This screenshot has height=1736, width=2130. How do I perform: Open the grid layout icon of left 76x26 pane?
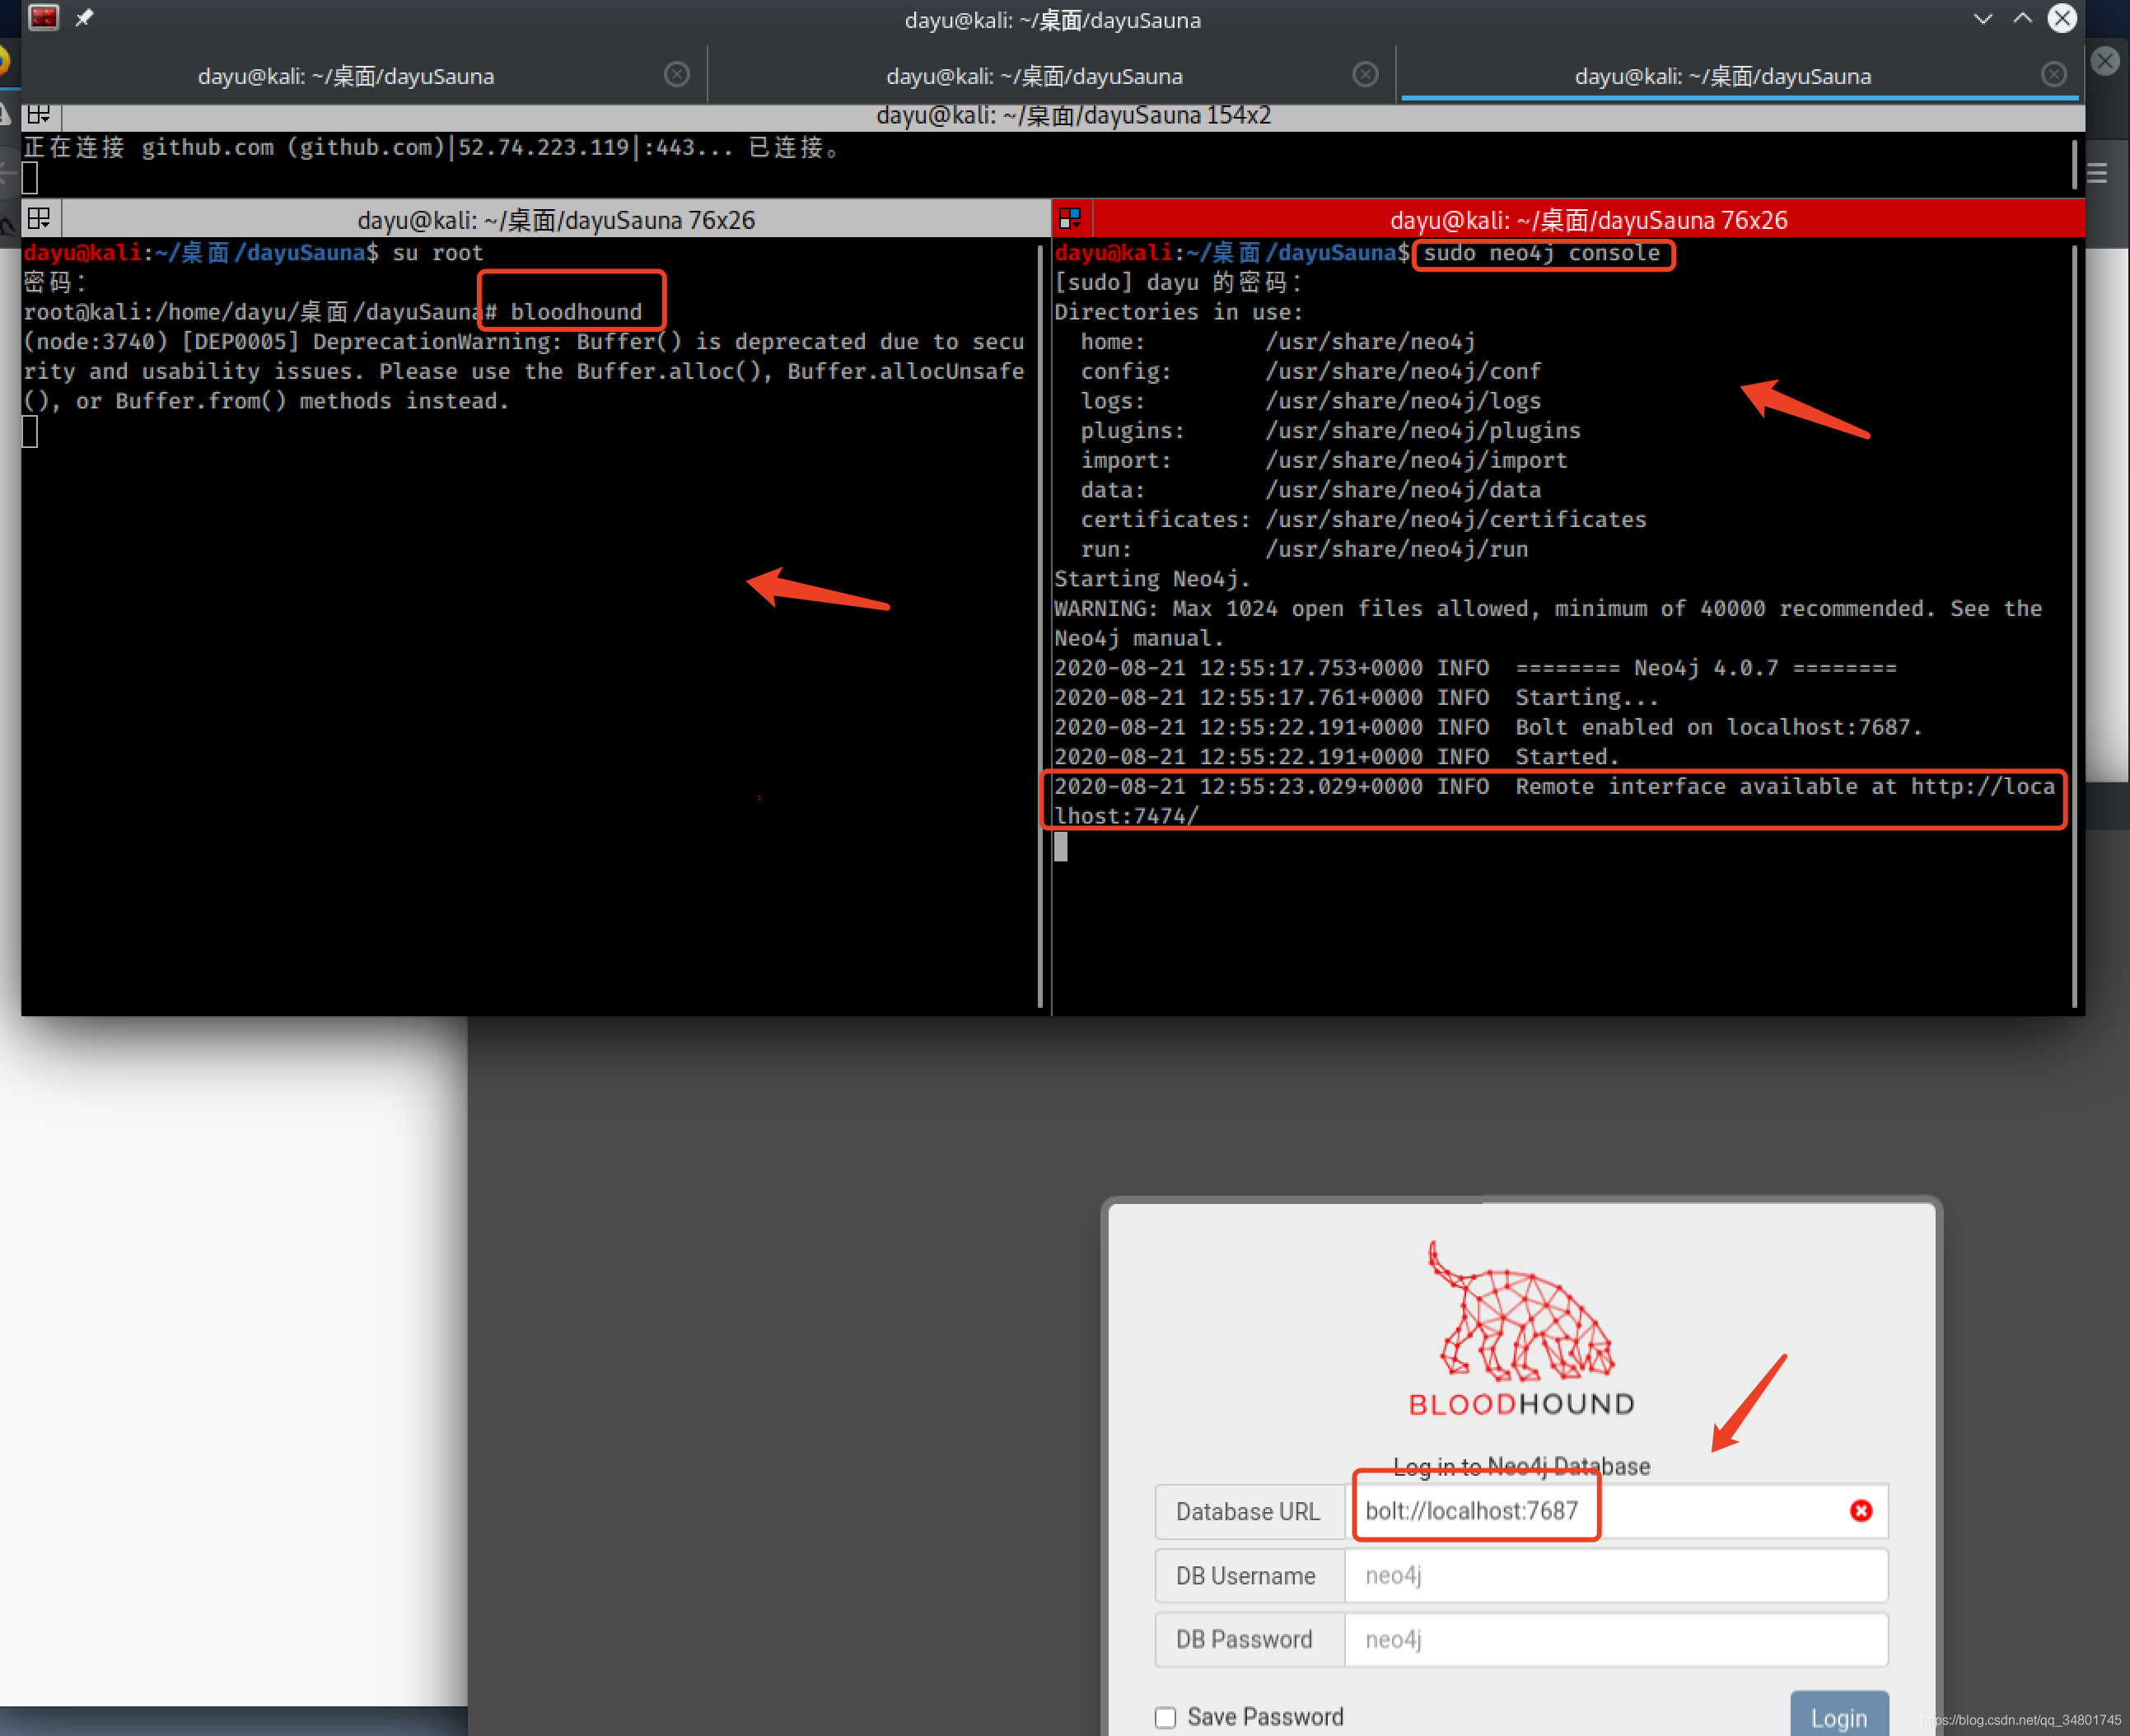click(x=39, y=219)
